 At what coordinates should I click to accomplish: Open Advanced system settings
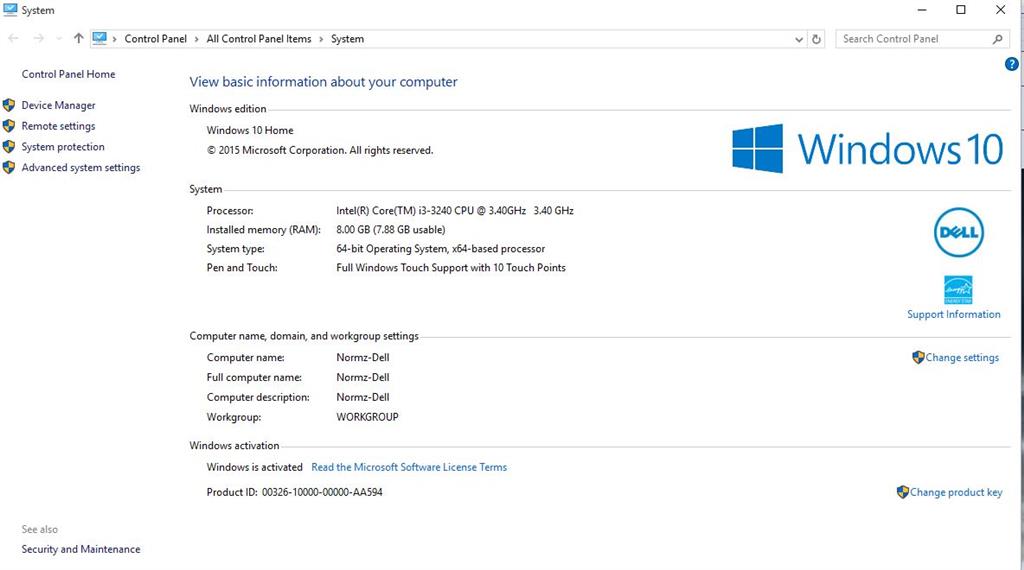[80, 168]
